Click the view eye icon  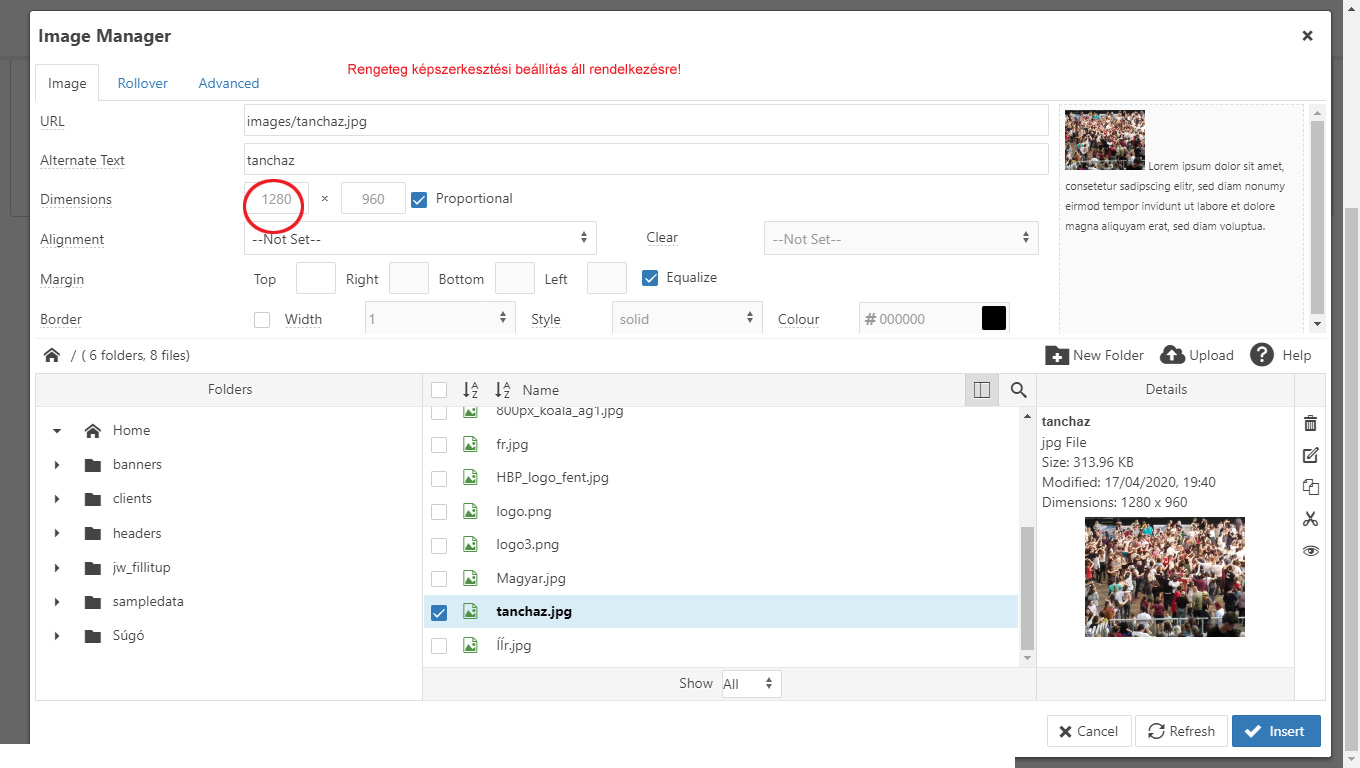(1310, 551)
